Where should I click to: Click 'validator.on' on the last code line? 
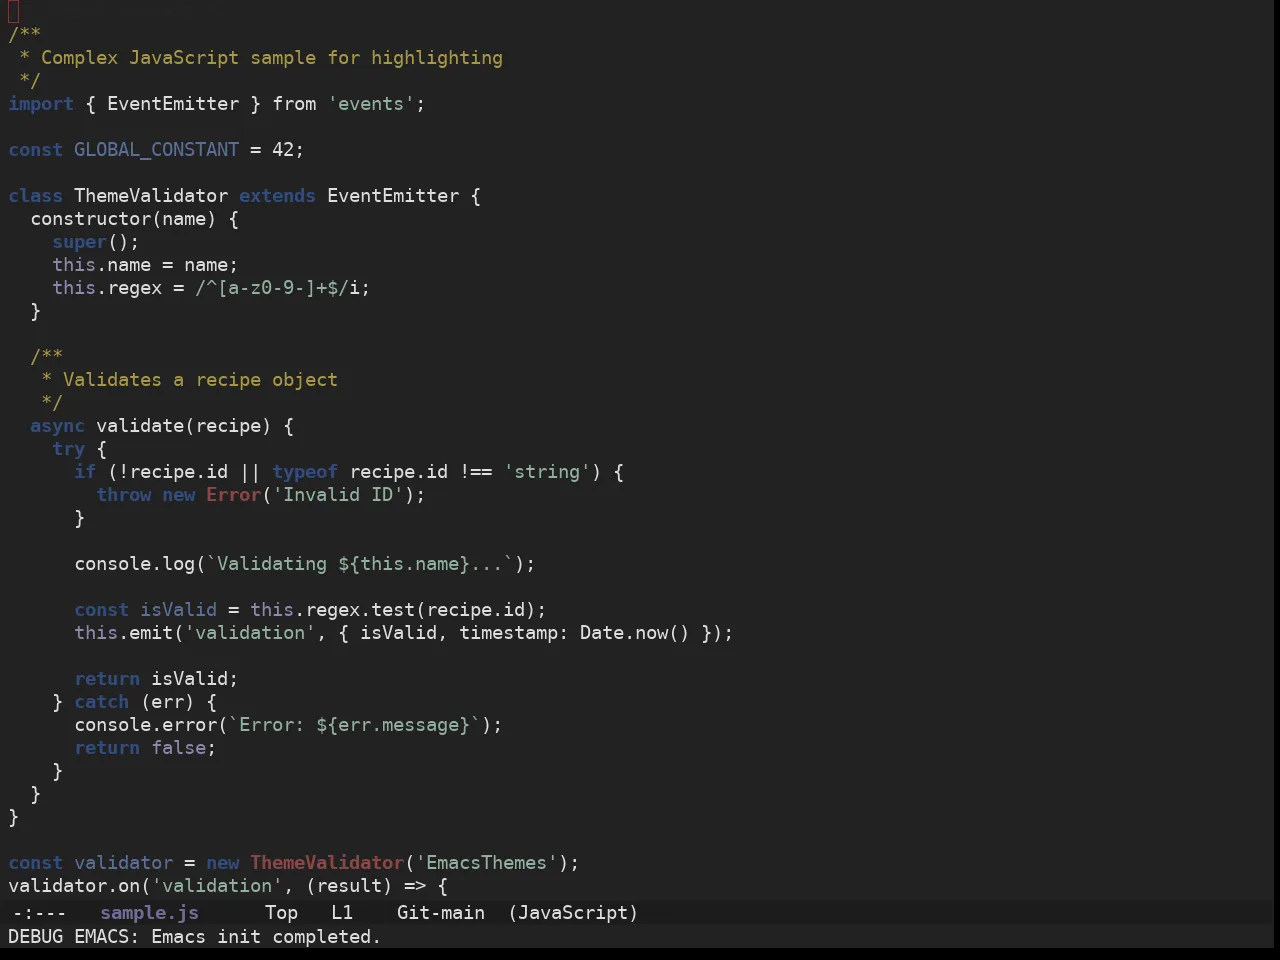(x=74, y=885)
